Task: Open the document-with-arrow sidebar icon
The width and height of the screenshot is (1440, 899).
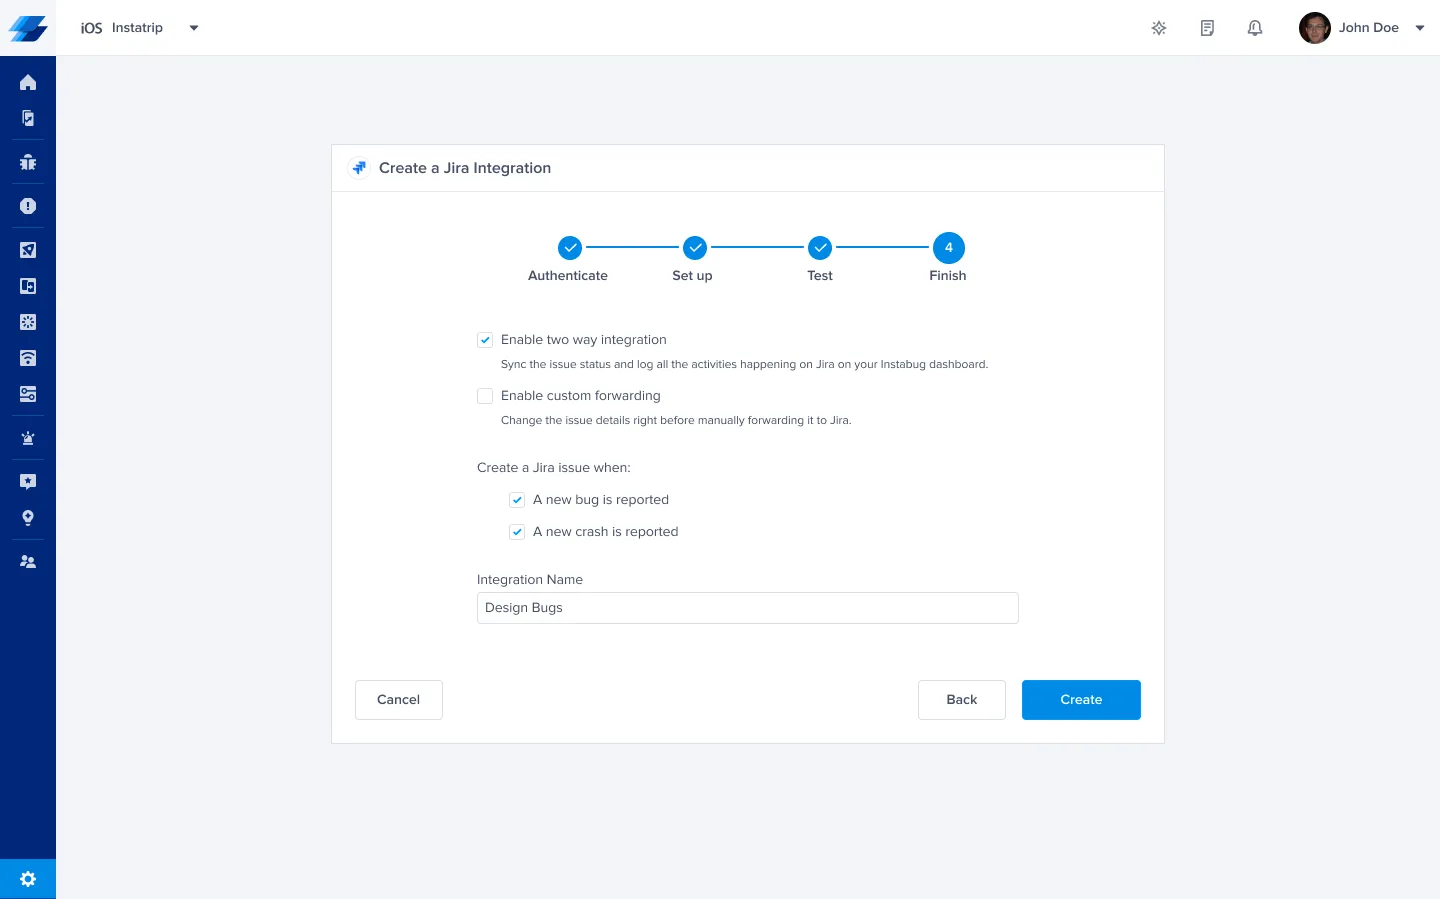Action: (28, 118)
